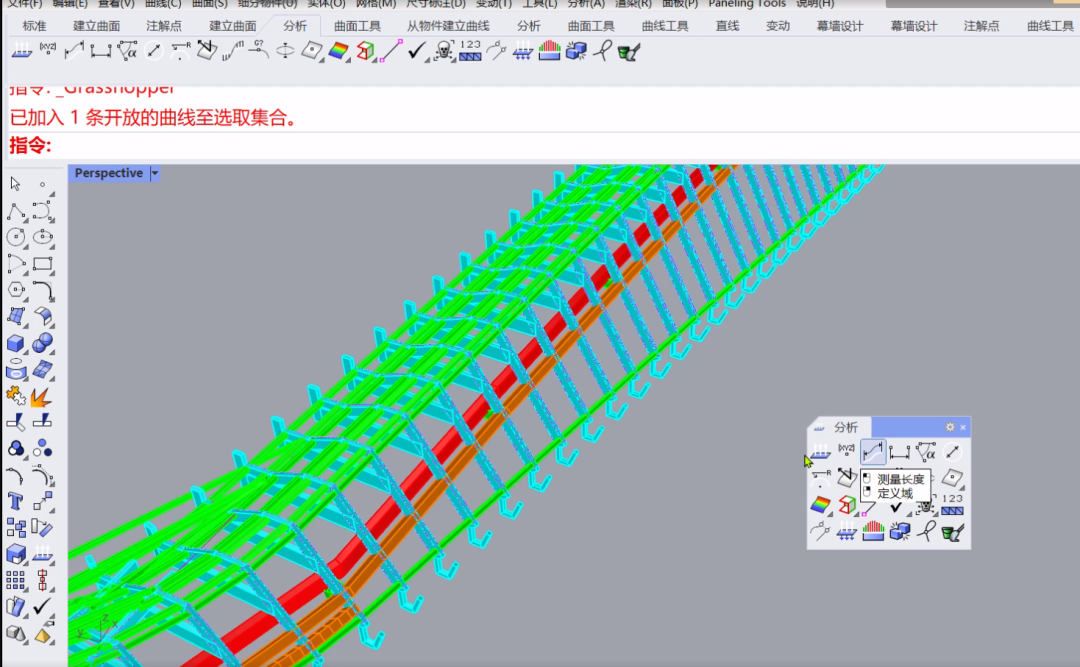Click the blue boxes clash icon in top toolbar
Image resolution: width=1080 pixels, height=667 pixels.
click(x=576, y=51)
